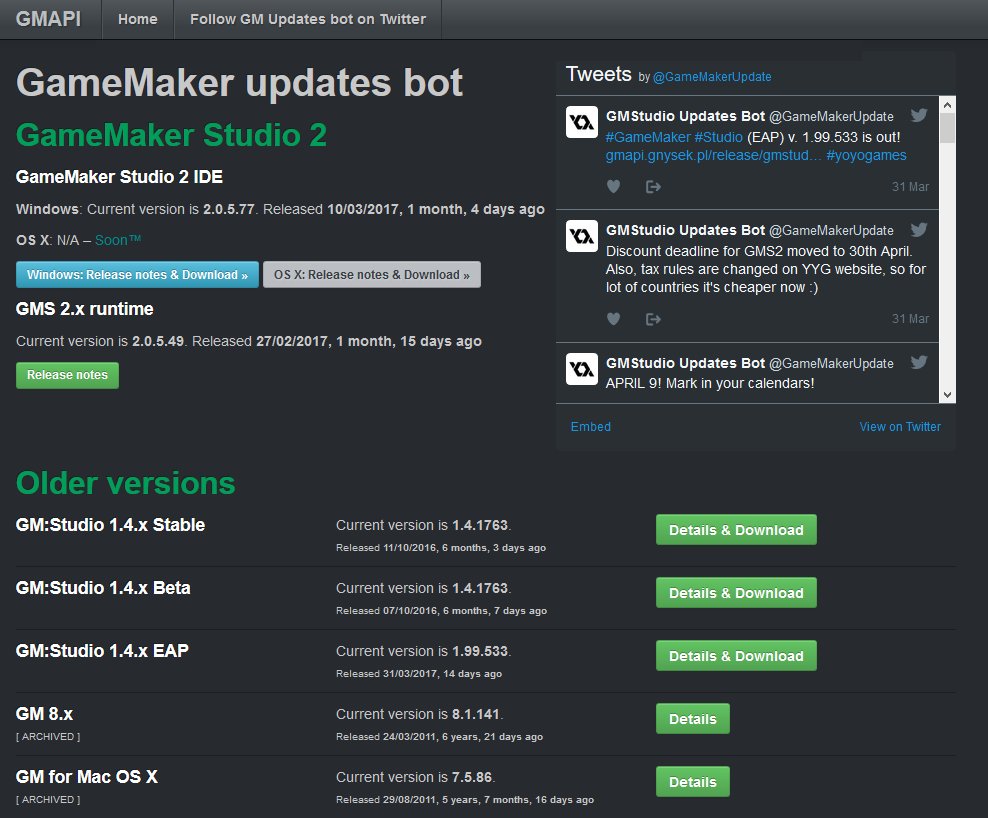Like the GameMaker Studio EAP 1.99.533 tweet

[613, 187]
